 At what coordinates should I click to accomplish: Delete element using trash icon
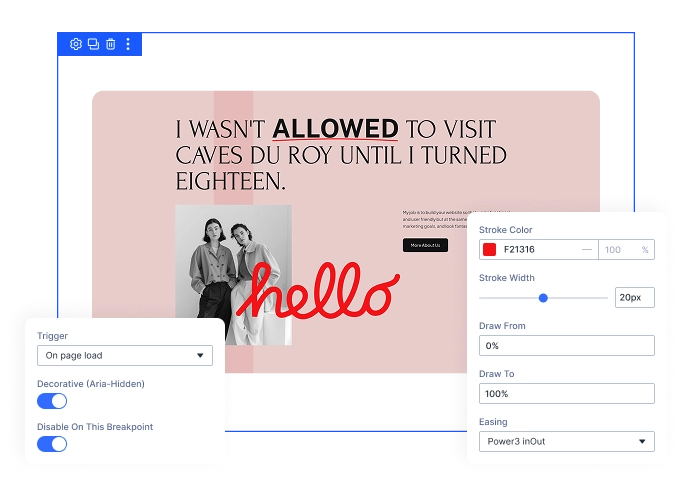coord(110,44)
